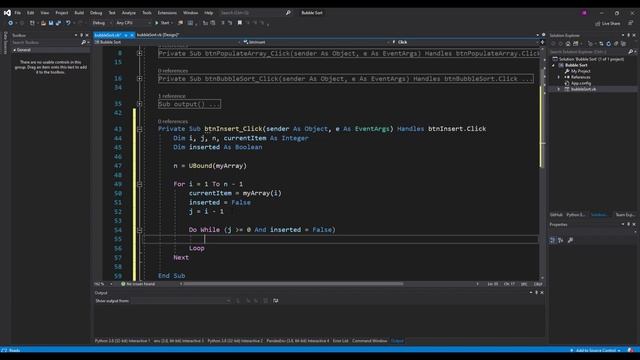Open the Team Explorer tab
Image resolution: width=640 pixels, height=360 pixels.
pyautogui.click(x=624, y=215)
